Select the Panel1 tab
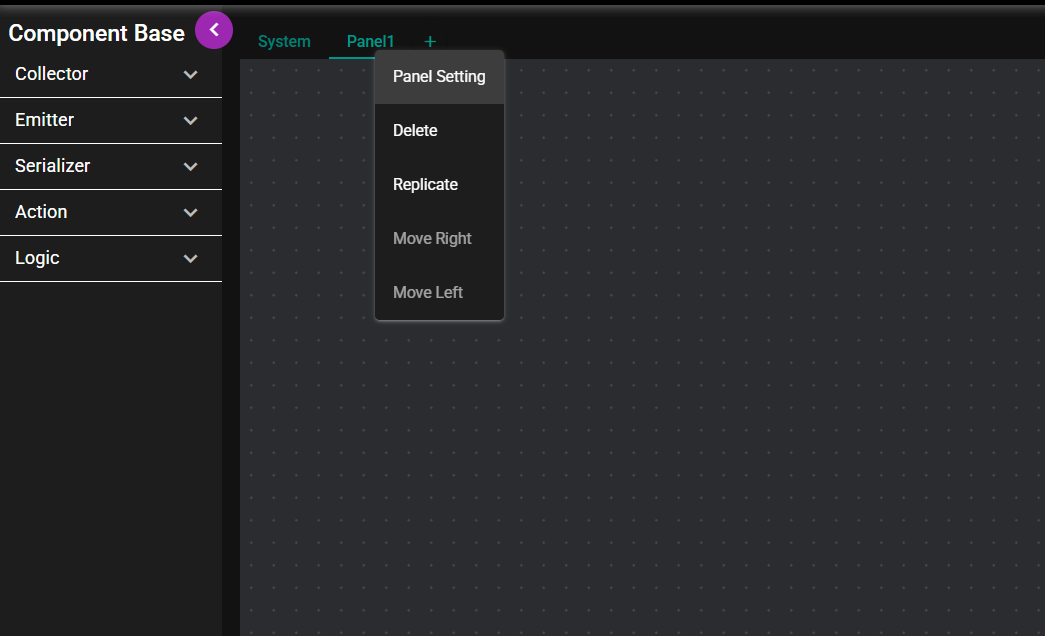This screenshot has width=1045, height=636. click(x=369, y=41)
